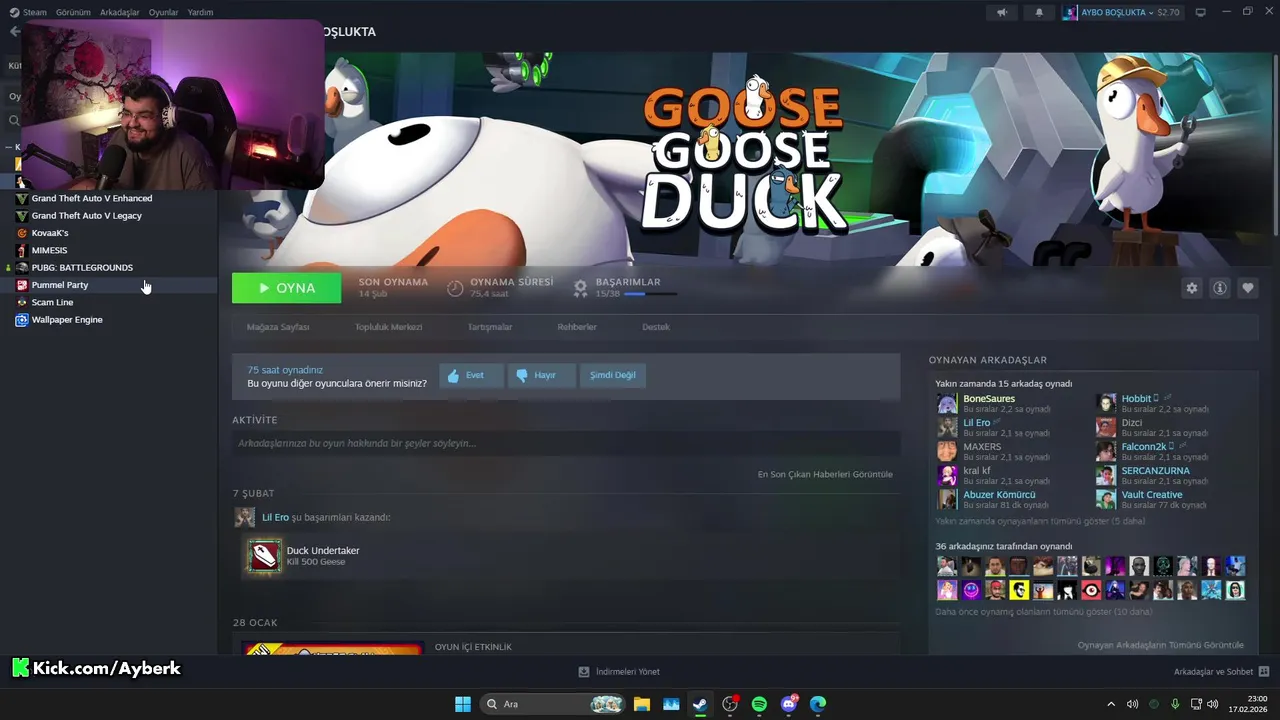The width and height of the screenshot is (1280, 720).
Task: Open İndirmeleri Yönet downloads manager
Action: pyautogui.click(x=619, y=672)
